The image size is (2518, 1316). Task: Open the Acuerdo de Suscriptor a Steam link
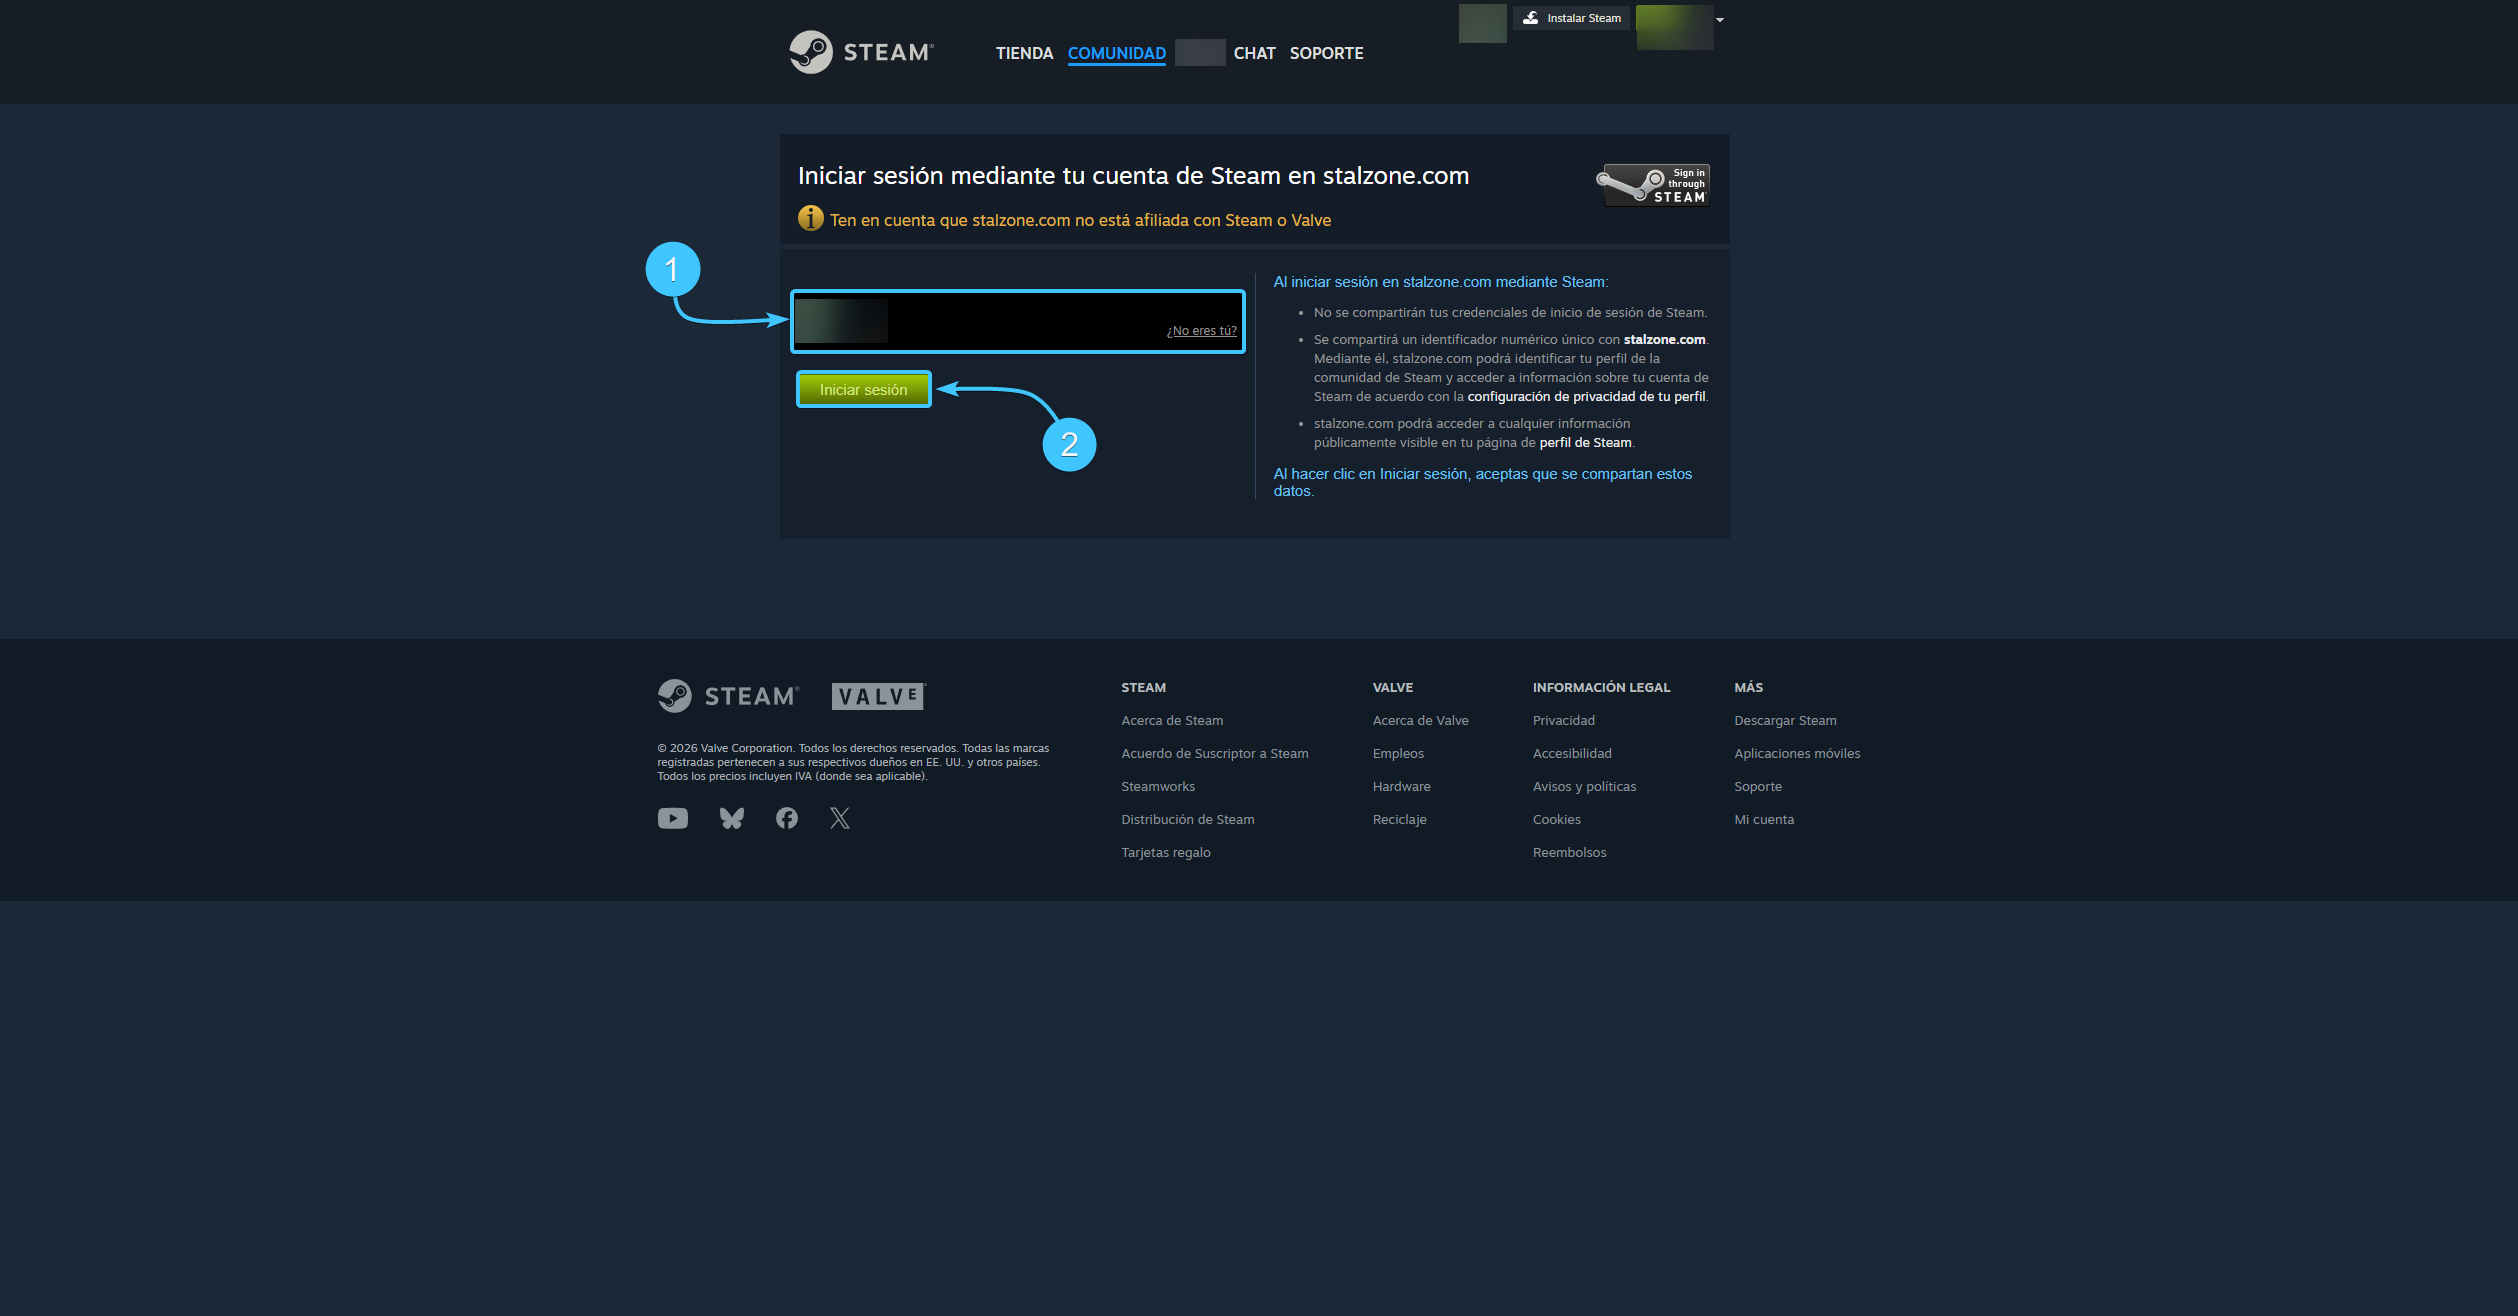pyautogui.click(x=1215, y=754)
